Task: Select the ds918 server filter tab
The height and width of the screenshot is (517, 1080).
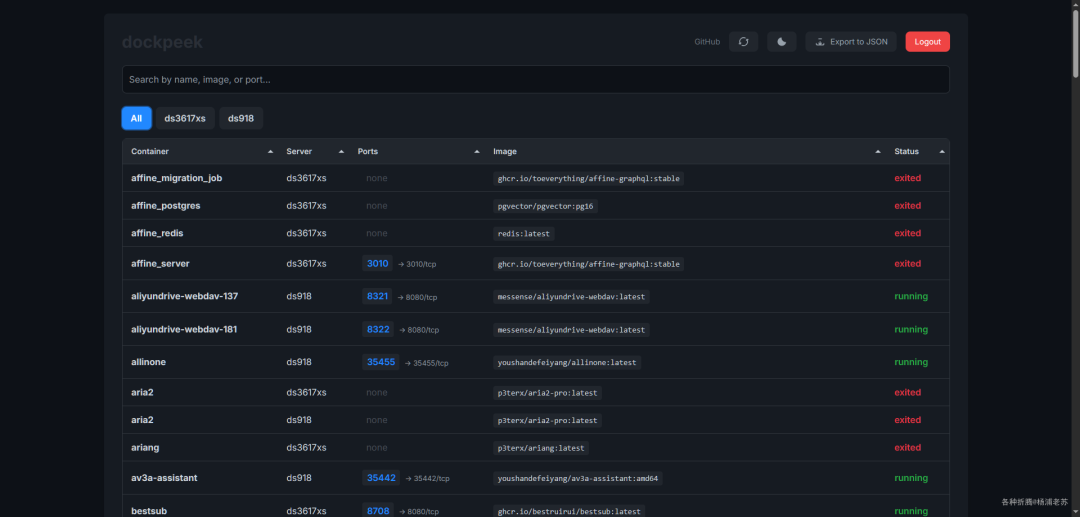Action: 241,118
